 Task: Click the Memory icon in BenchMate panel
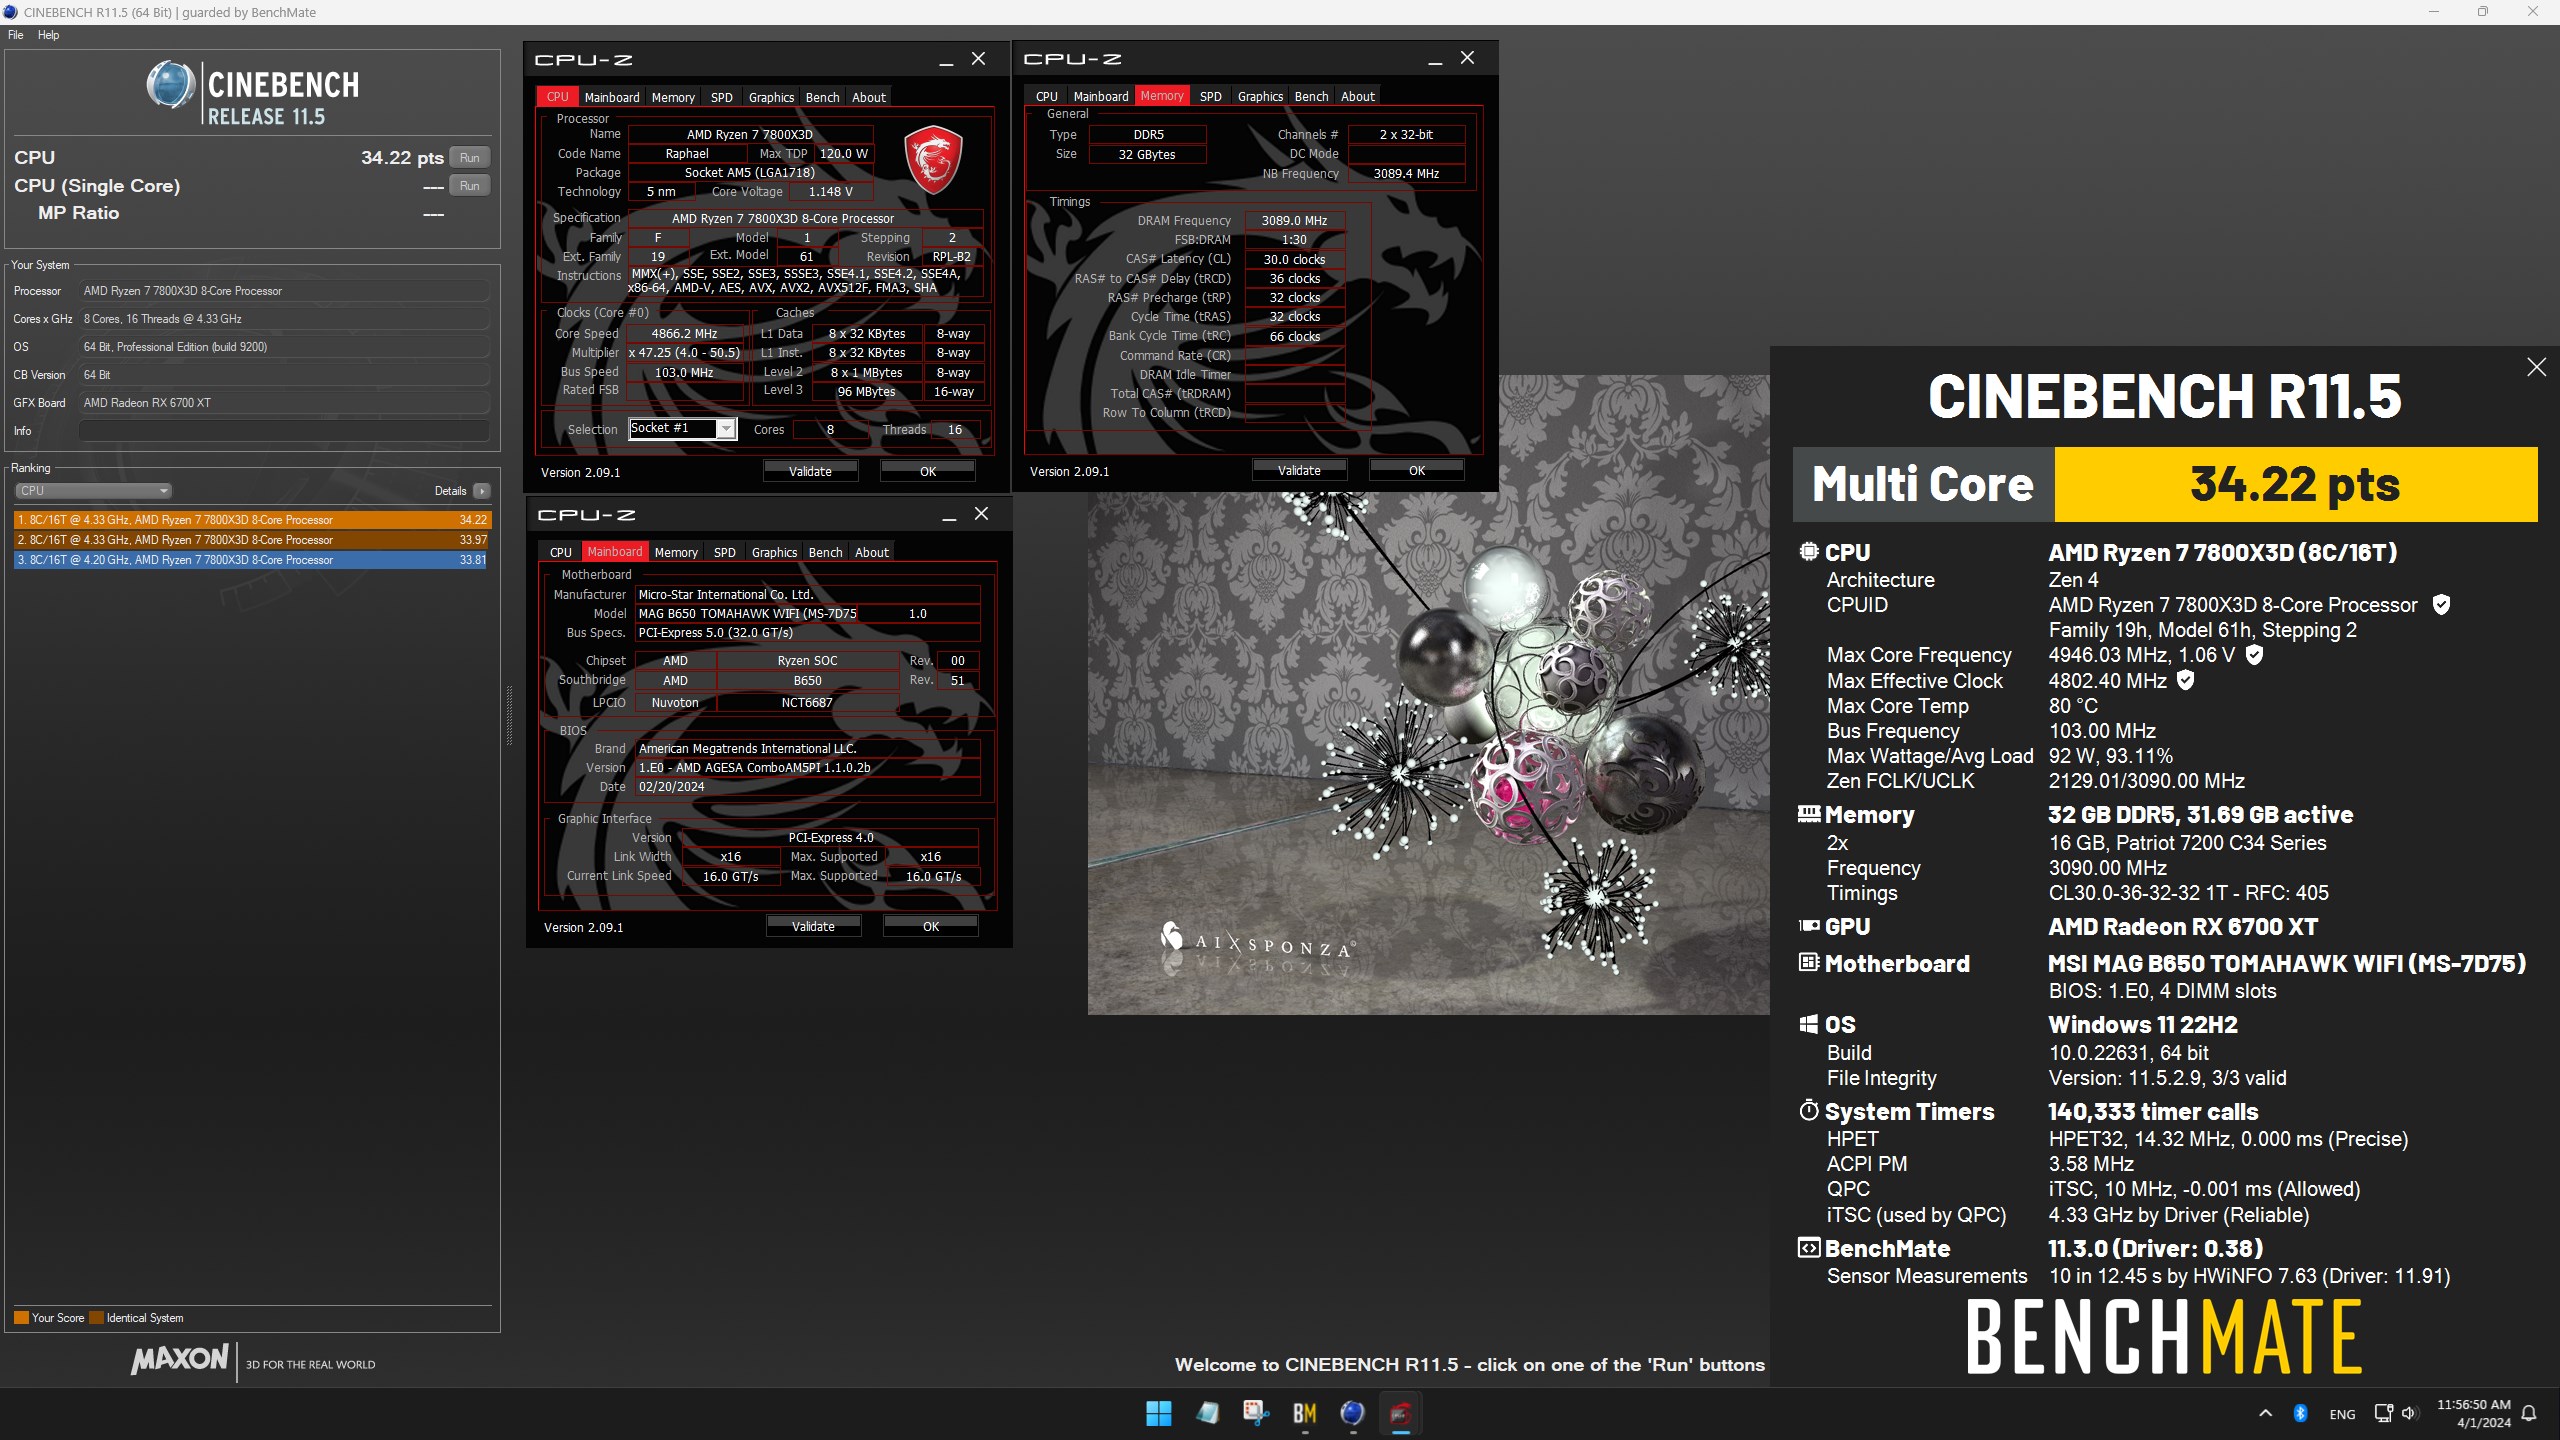pyautogui.click(x=1809, y=814)
